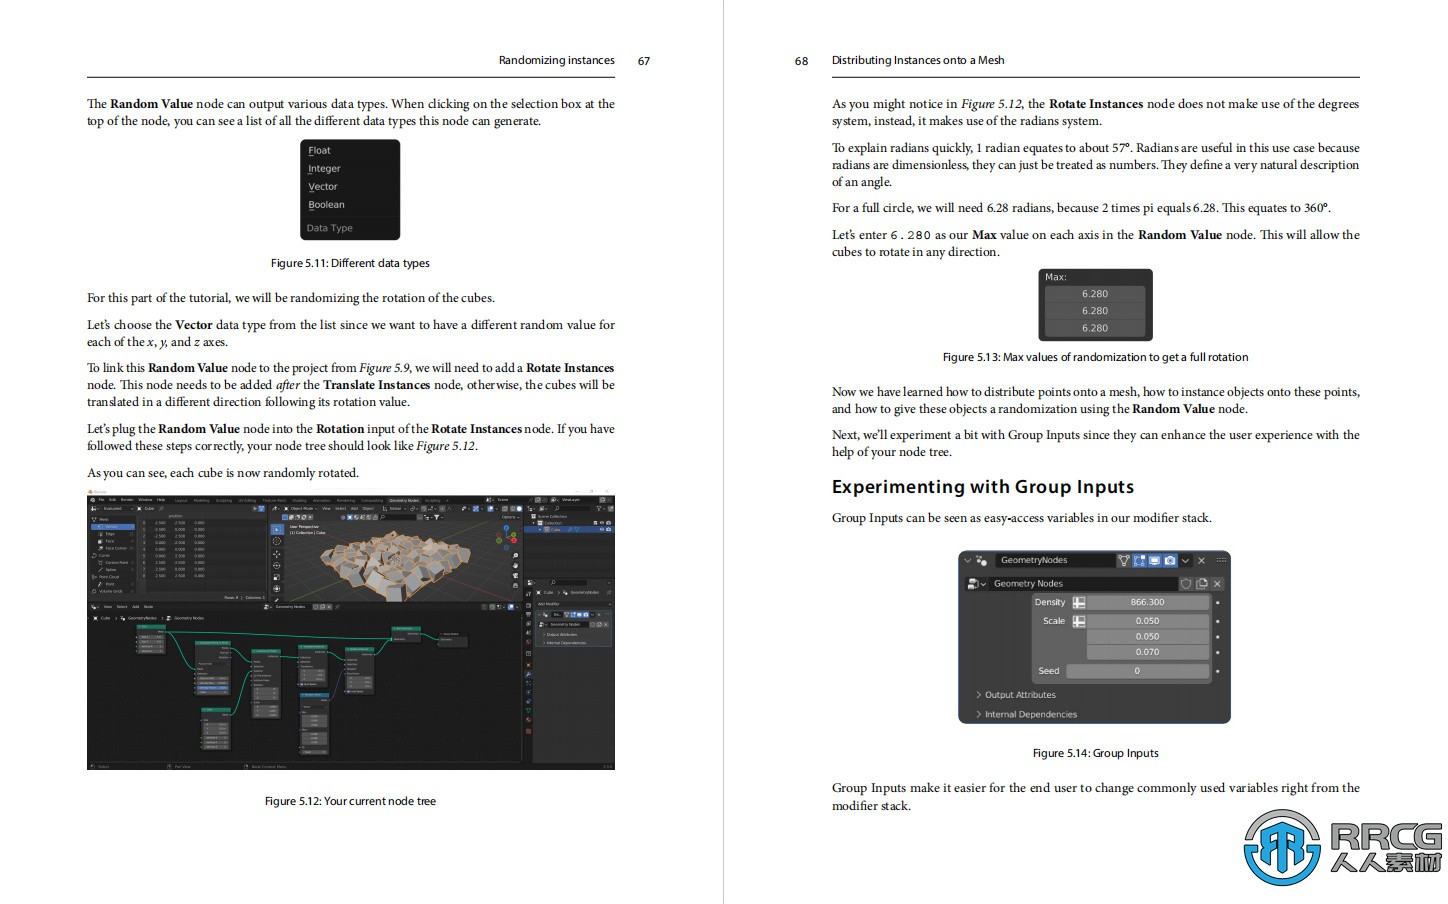The image size is (1448, 904).
Task: Click third Max 6.280 field
Action: [x=1095, y=328]
